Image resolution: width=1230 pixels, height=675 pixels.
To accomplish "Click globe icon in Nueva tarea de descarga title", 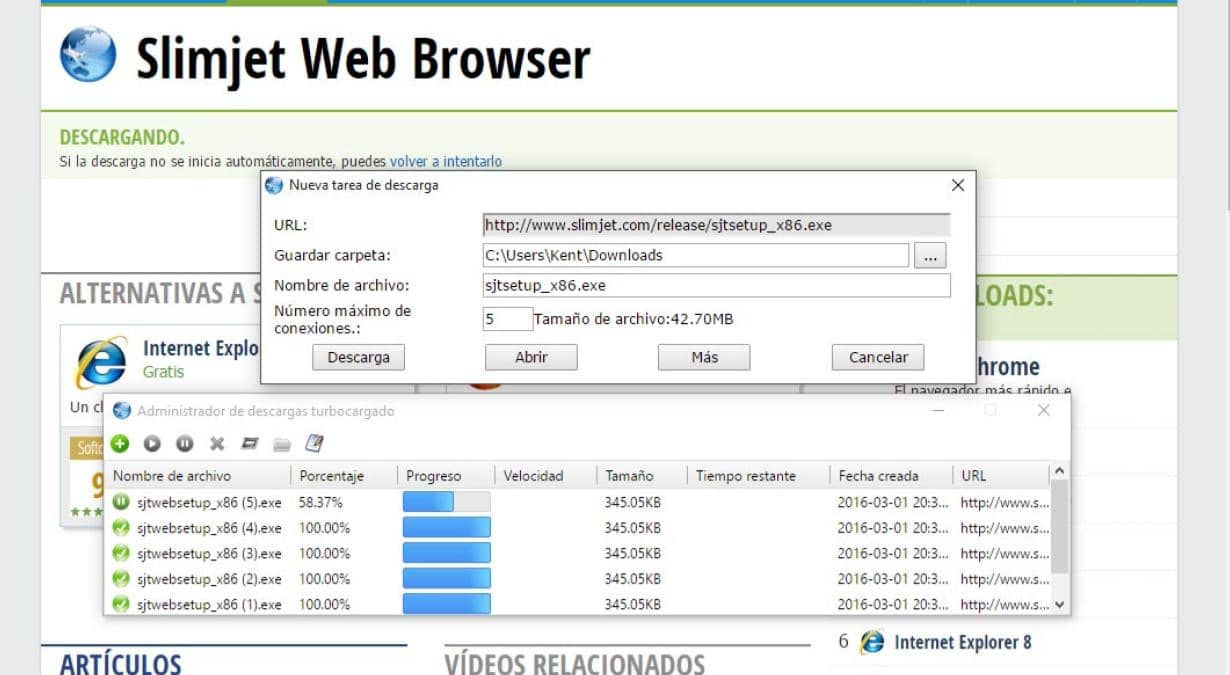I will click(x=274, y=185).
